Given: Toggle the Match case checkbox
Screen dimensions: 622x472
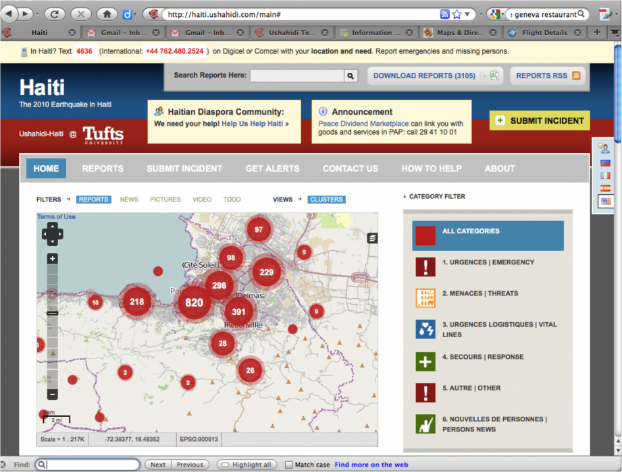Looking at the screenshot, I should point(288,465).
